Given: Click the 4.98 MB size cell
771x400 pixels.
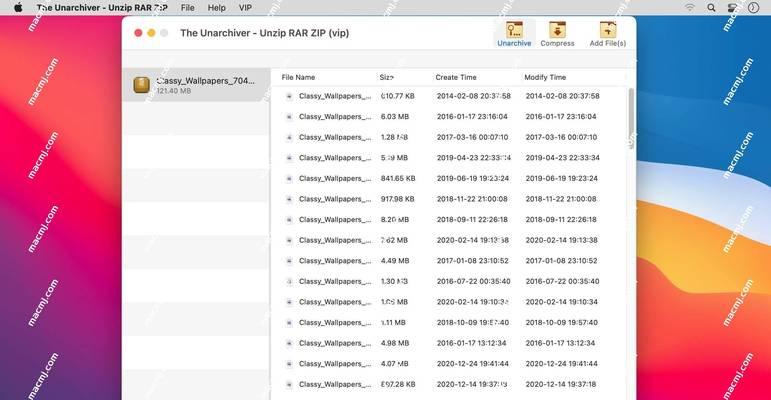Looking at the screenshot, I should tap(395, 343).
